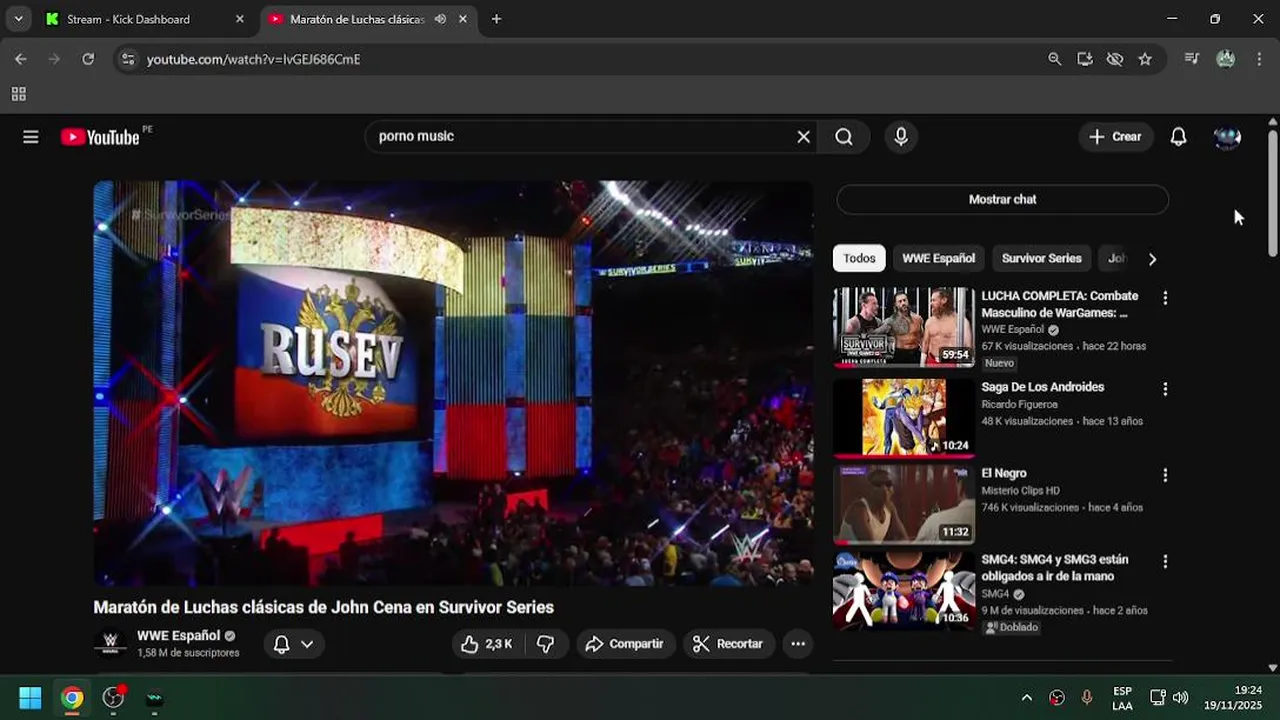Open the WWE Español channel avatar

pos(110,643)
